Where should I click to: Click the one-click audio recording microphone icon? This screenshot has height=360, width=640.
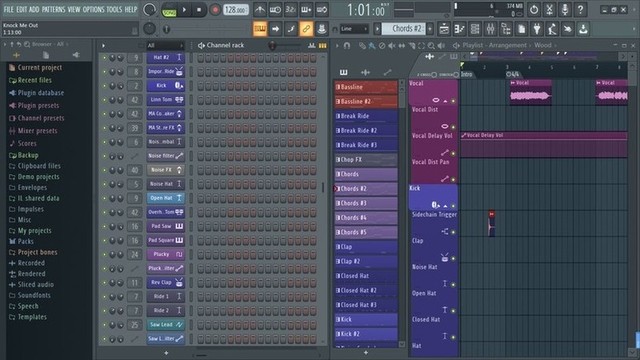(565, 9)
